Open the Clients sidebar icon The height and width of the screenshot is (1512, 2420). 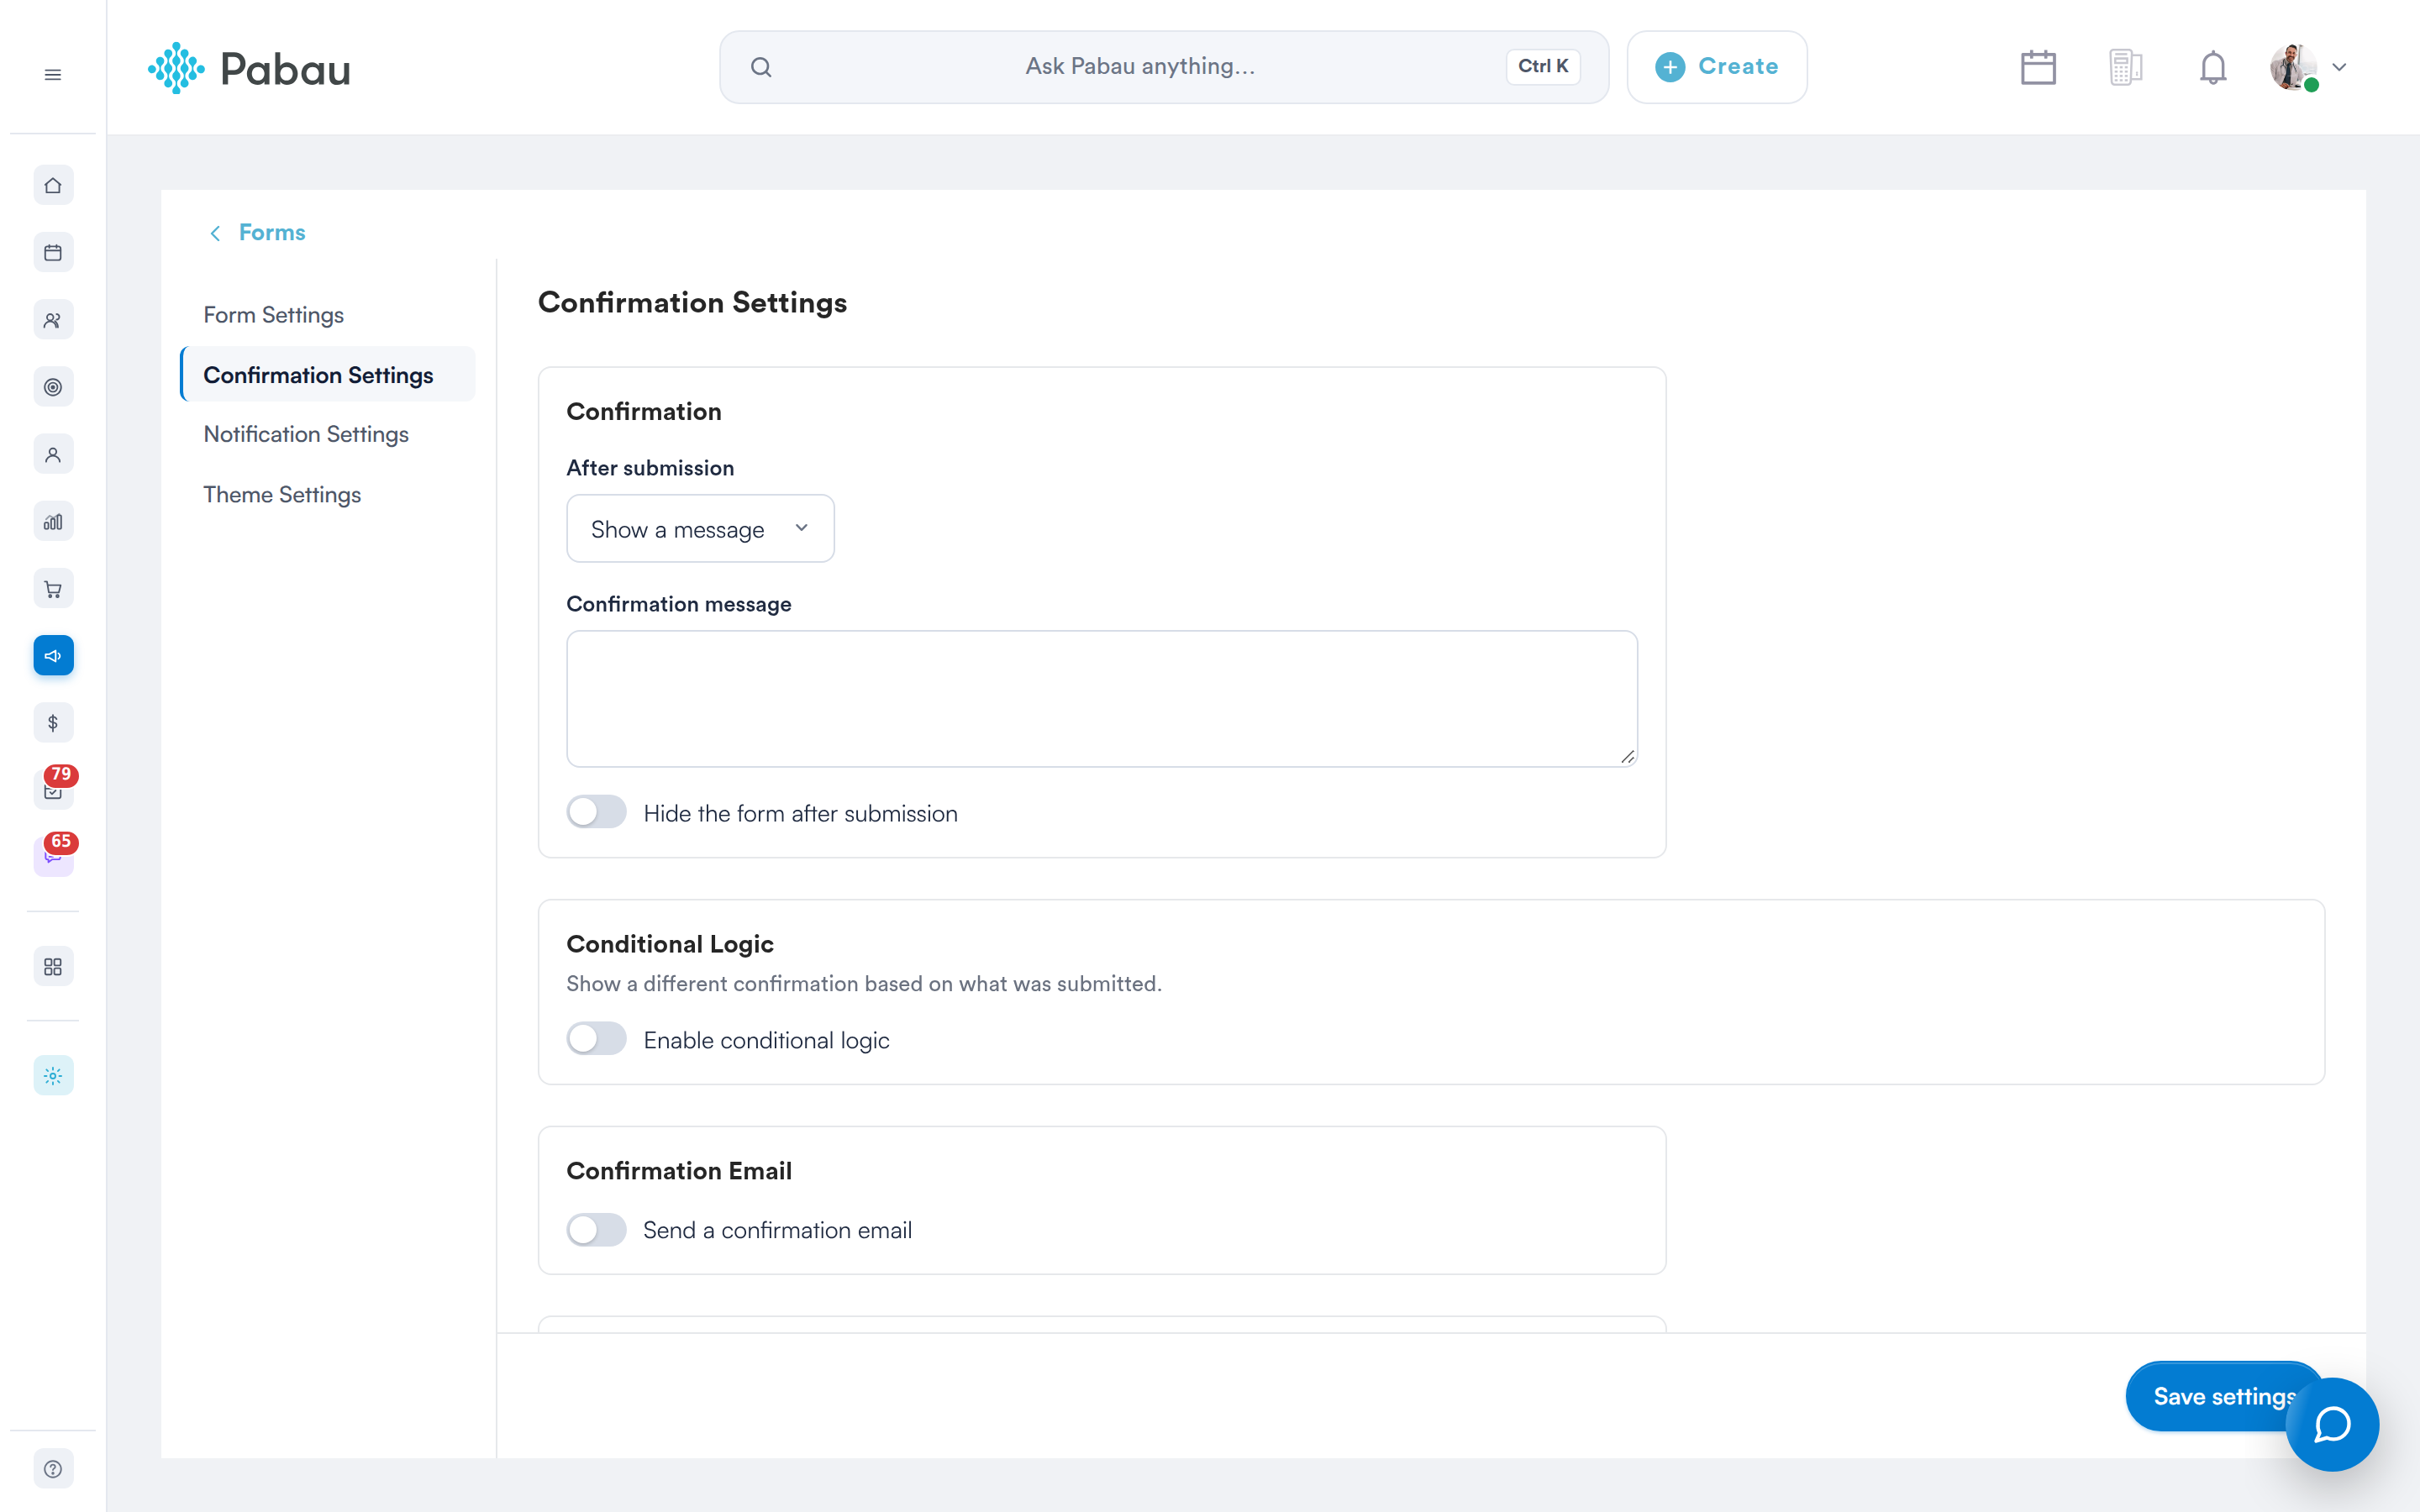tap(53, 320)
